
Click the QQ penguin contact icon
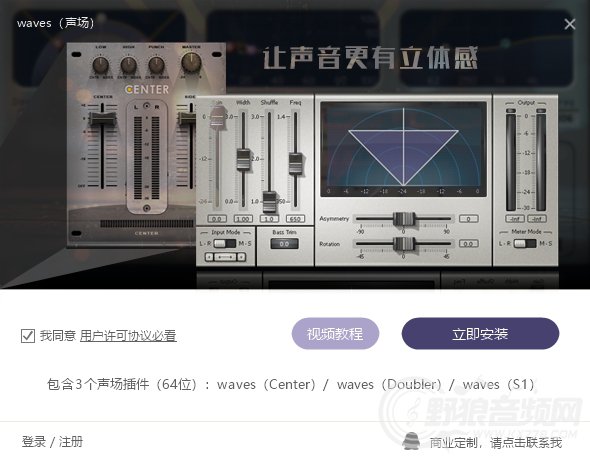(x=411, y=440)
